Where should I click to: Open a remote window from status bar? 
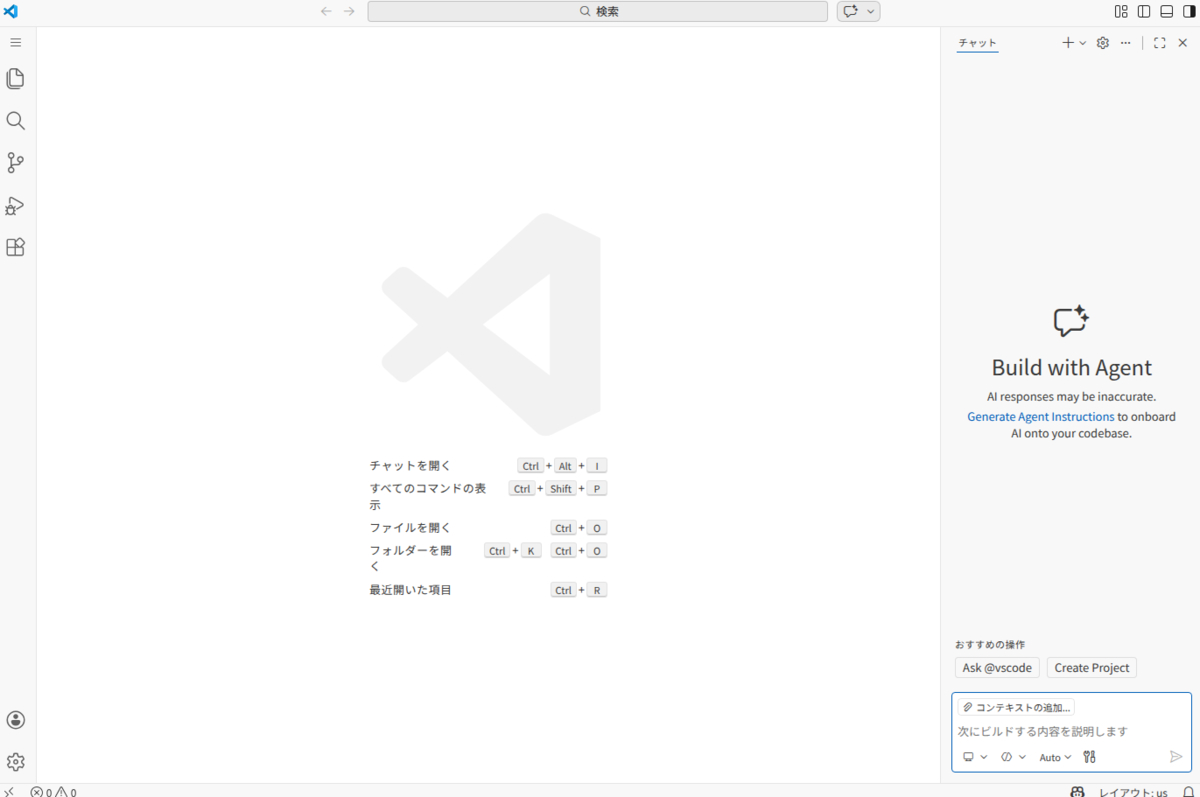coord(9,791)
